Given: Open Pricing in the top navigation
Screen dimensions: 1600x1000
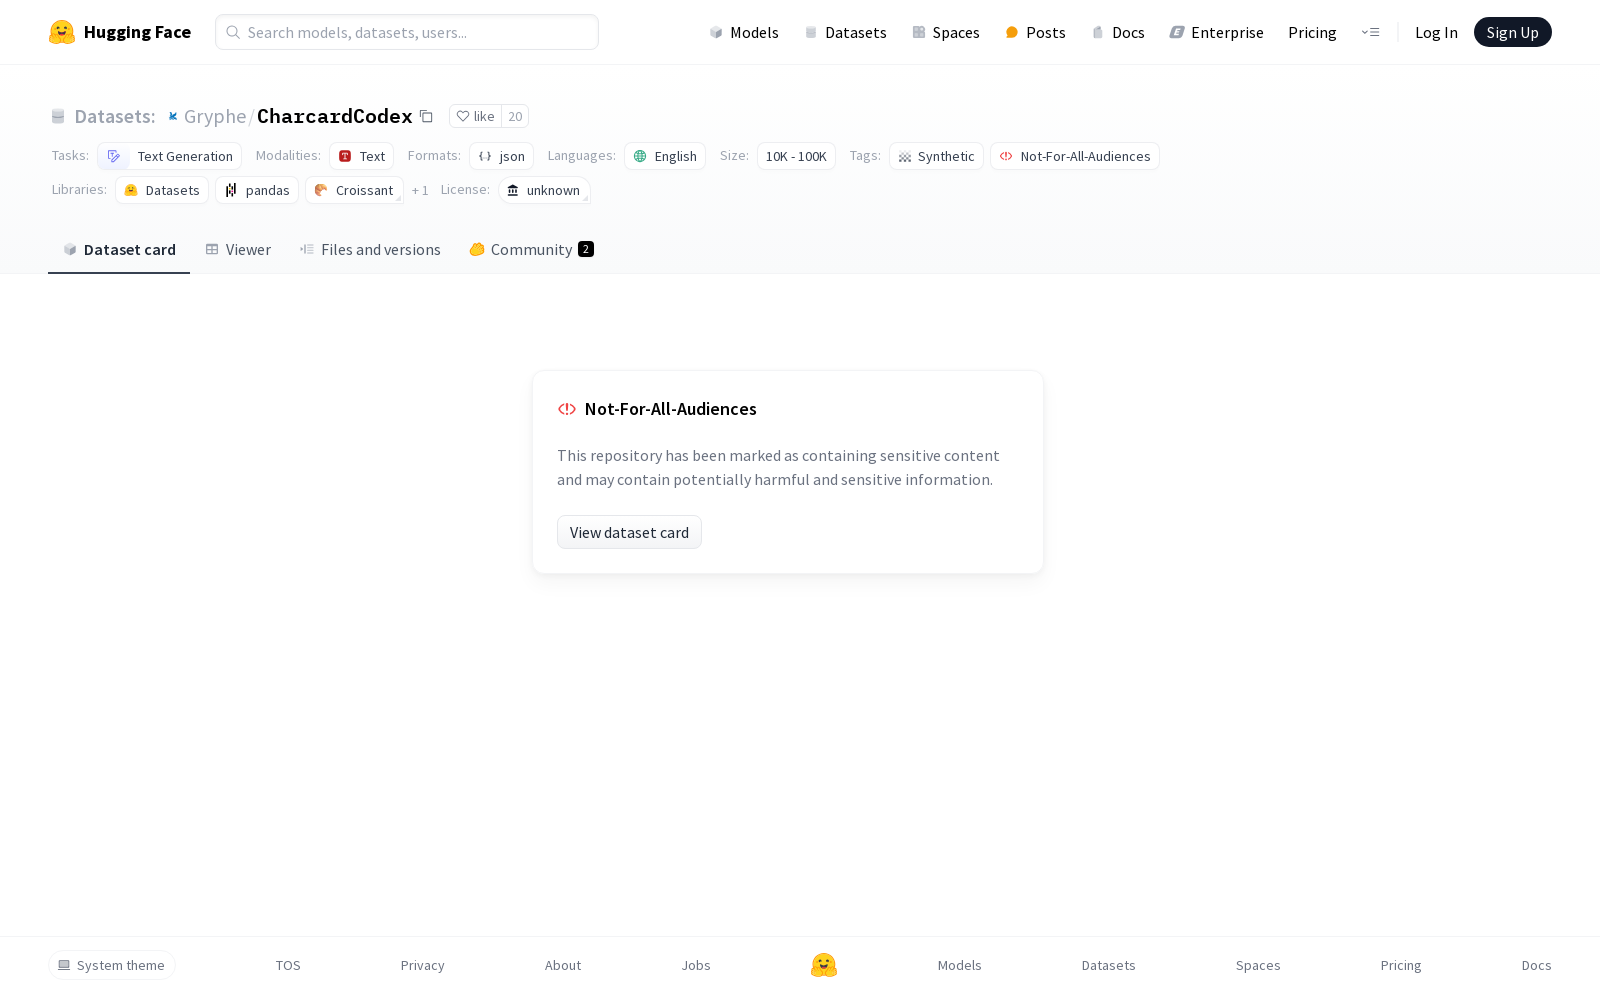Looking at the screenshot, I should coord(1312,32).
